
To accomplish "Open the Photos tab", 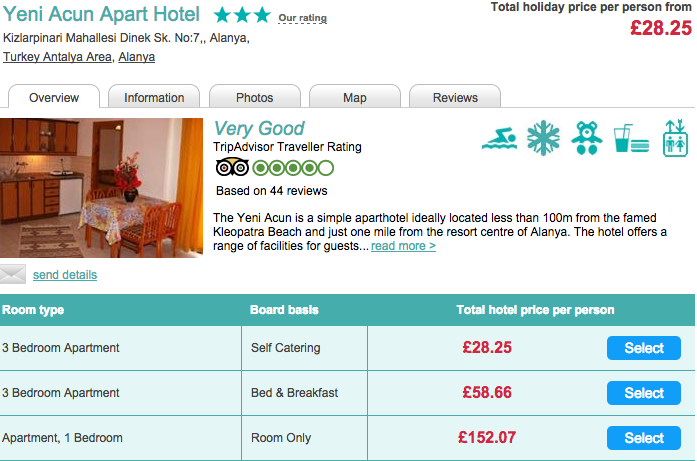I will pos(255,96).
